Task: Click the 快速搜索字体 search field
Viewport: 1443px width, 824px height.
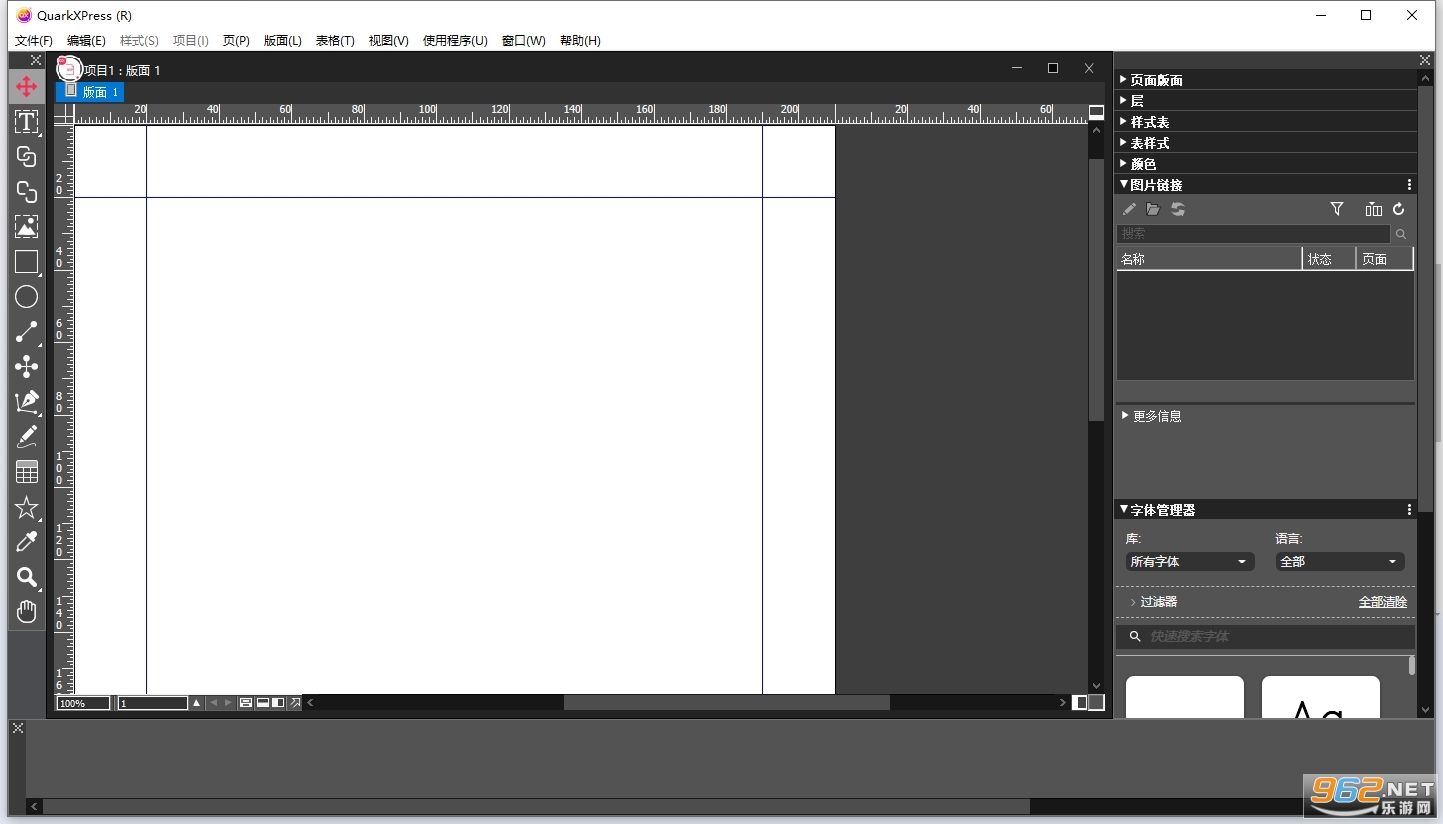Action: 1266,636
